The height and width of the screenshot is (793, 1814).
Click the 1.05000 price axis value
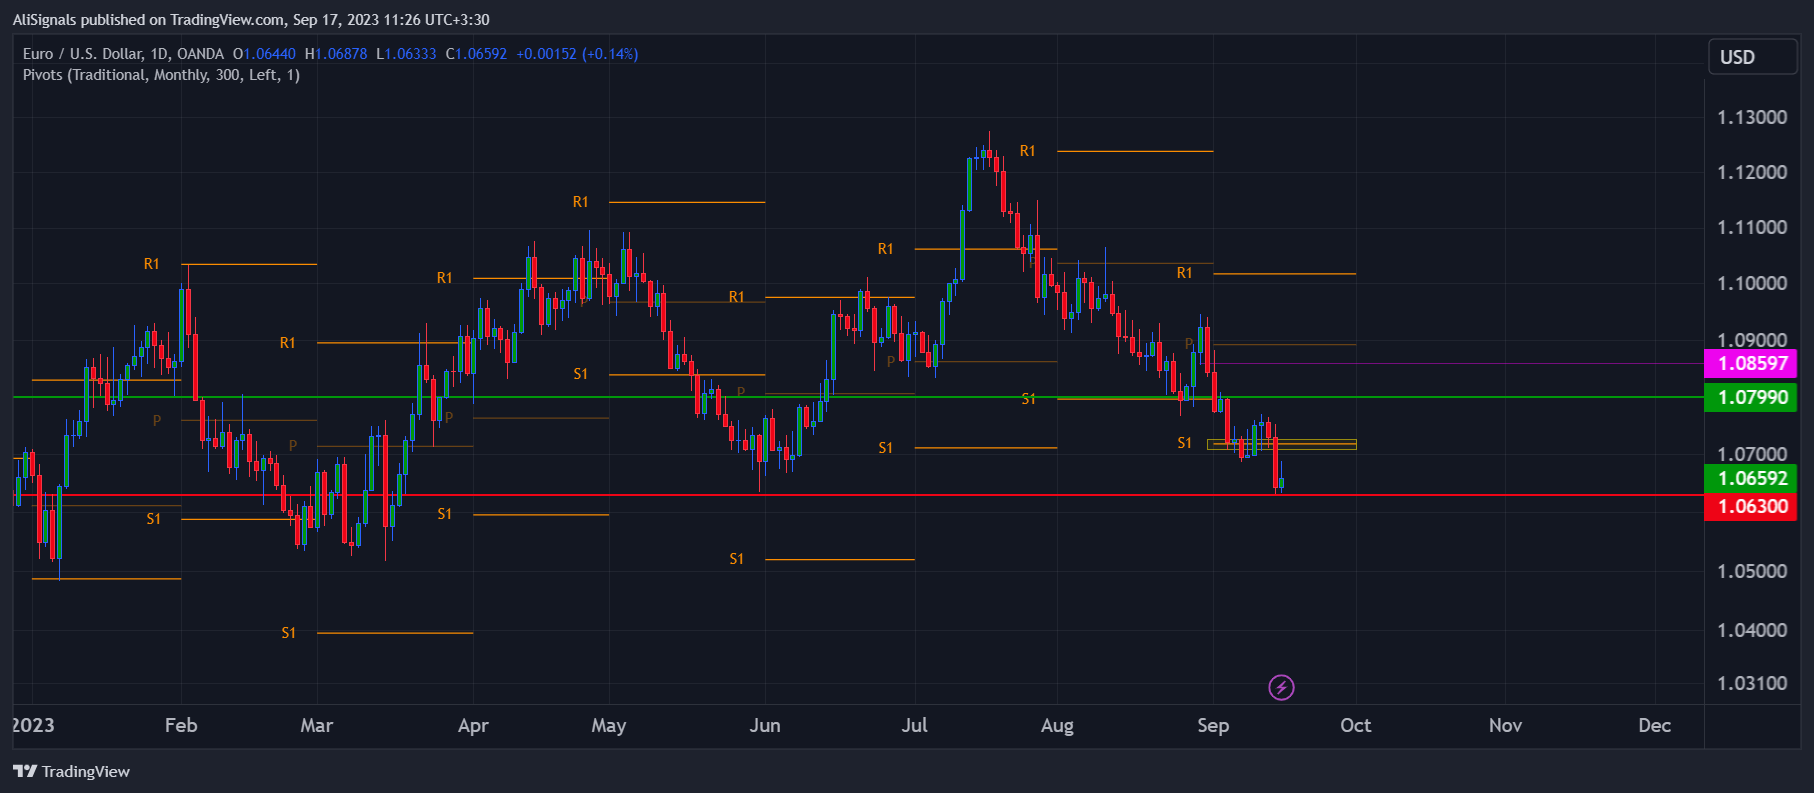click(1752, 571)
